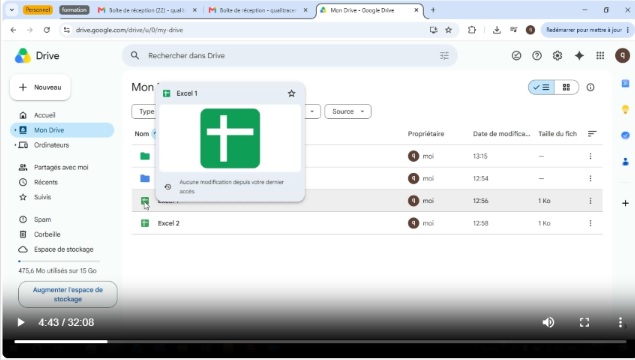Open browser extensions puzzle icon
The image size is (635, 360).
click(x=472, y=30)
